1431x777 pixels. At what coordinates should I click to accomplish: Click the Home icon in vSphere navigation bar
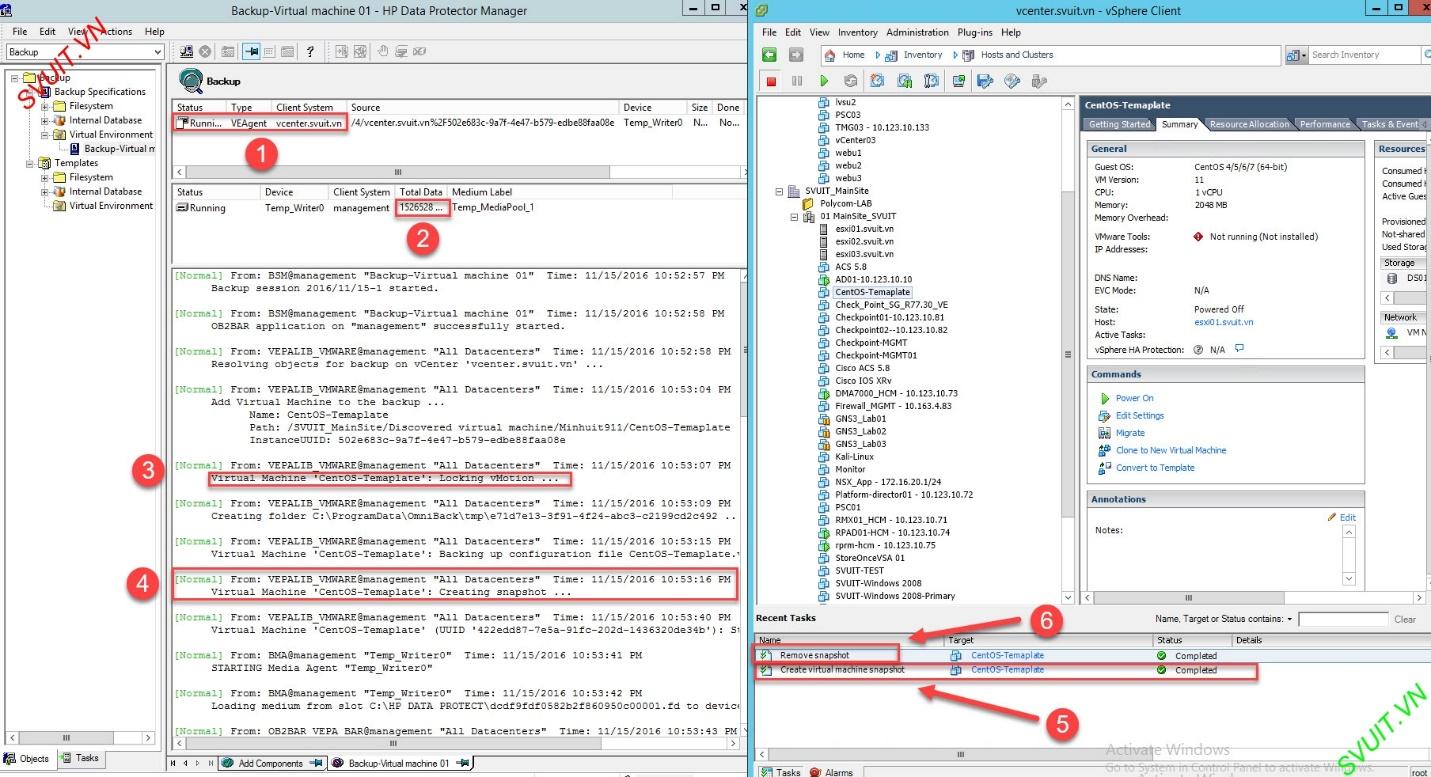(830, 55)
